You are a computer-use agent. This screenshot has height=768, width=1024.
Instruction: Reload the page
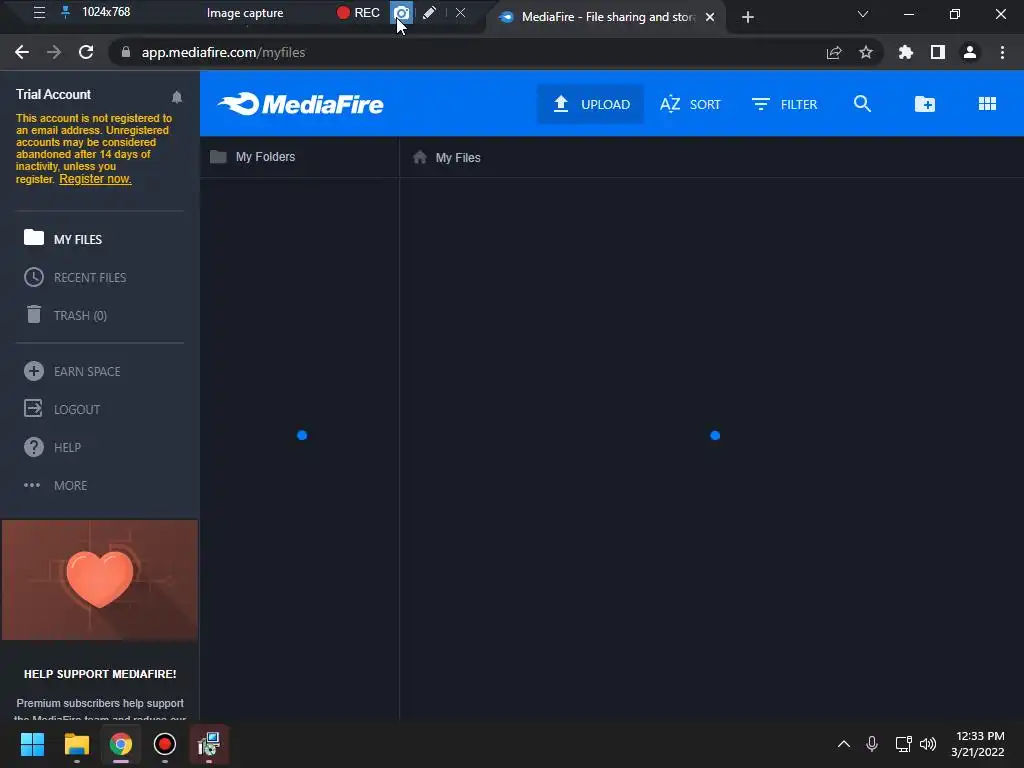click(x=86, y=52)
